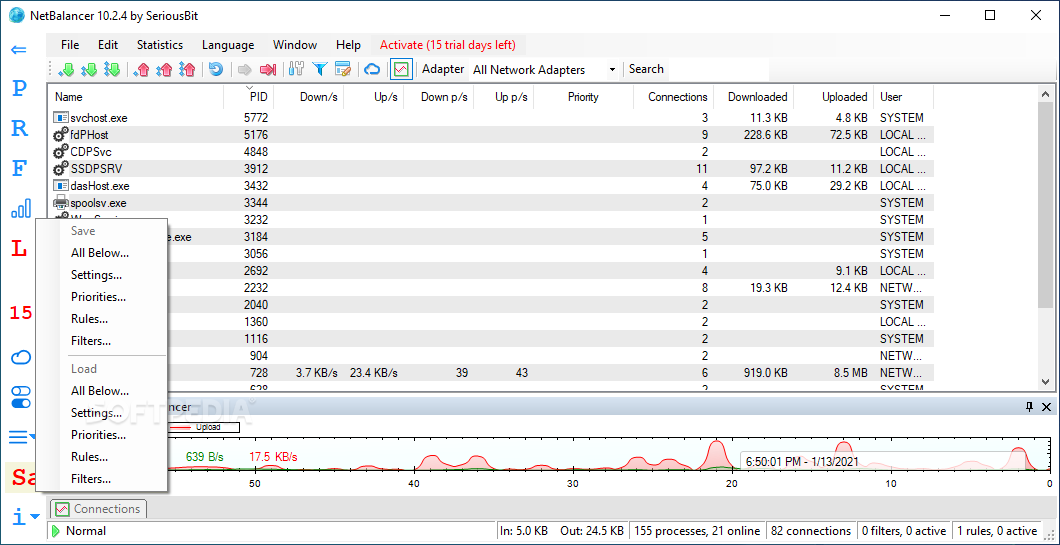
Task: Set high download priority with triple green arrows
Action: click(112, 69)
